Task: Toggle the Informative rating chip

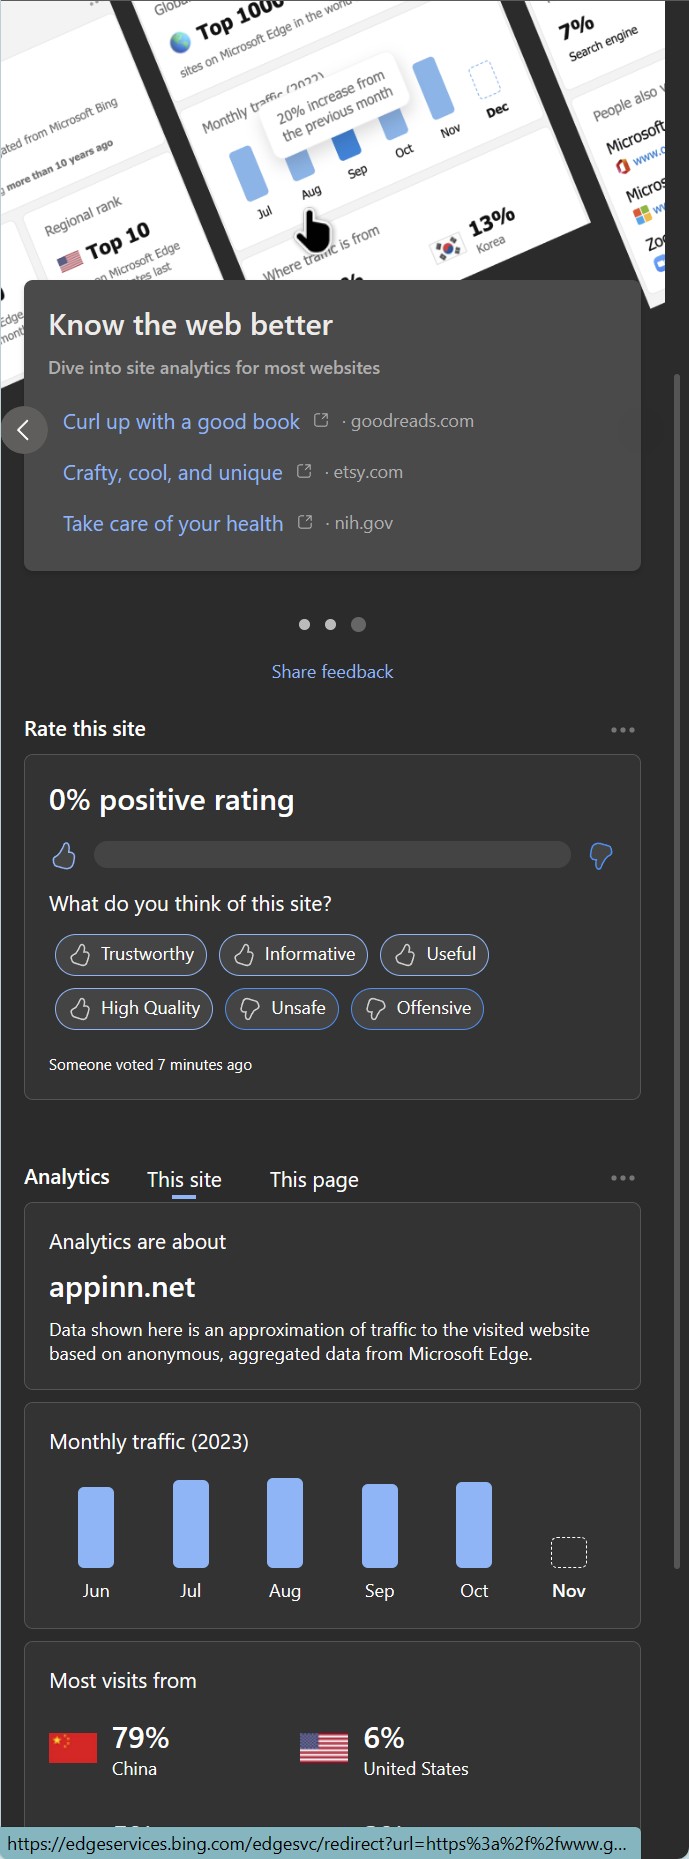Action: tap(293, 954)
